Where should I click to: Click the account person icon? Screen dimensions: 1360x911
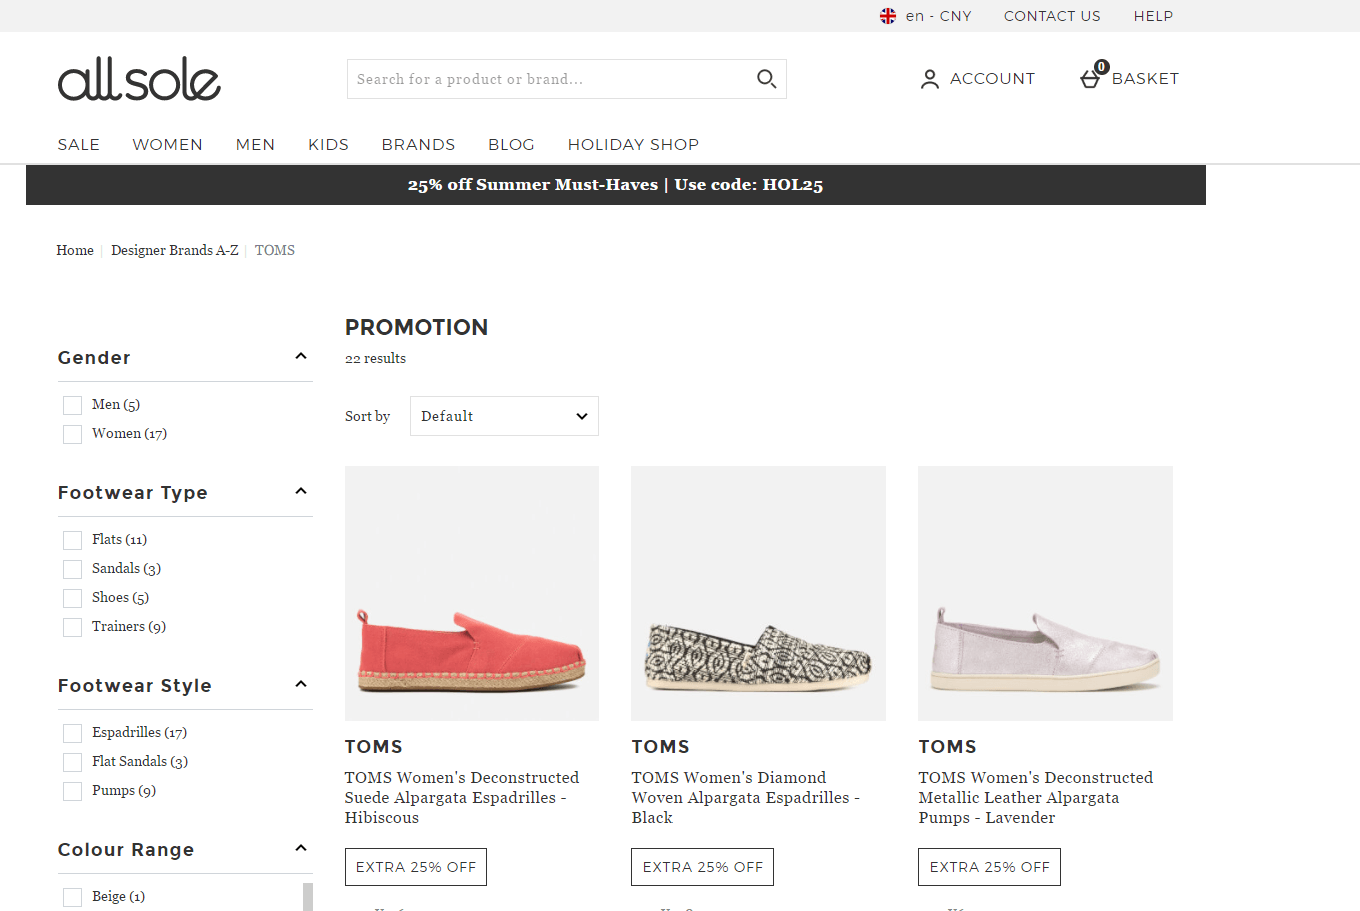tap(930, 79)
